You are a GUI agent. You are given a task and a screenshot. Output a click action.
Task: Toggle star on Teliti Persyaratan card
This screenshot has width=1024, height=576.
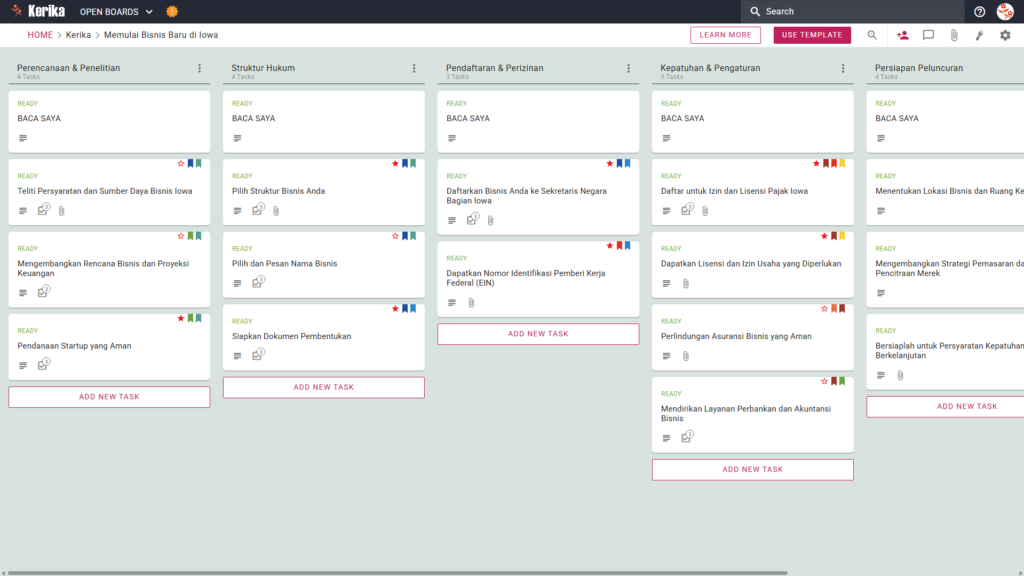point(181,163)
